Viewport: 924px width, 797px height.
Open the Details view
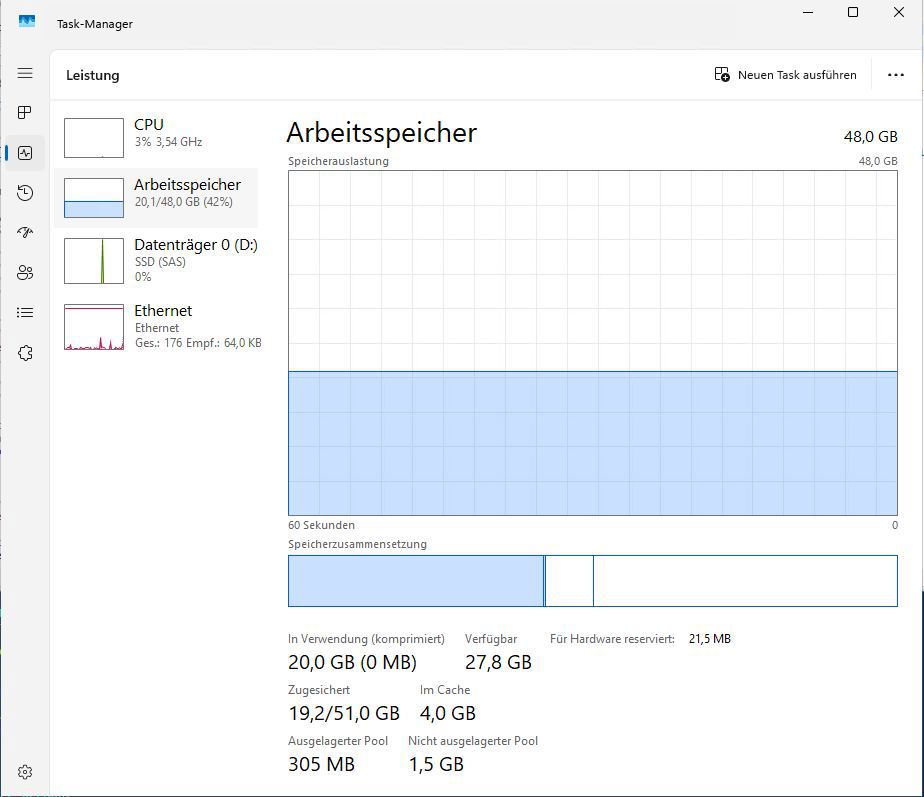point(25,312)
